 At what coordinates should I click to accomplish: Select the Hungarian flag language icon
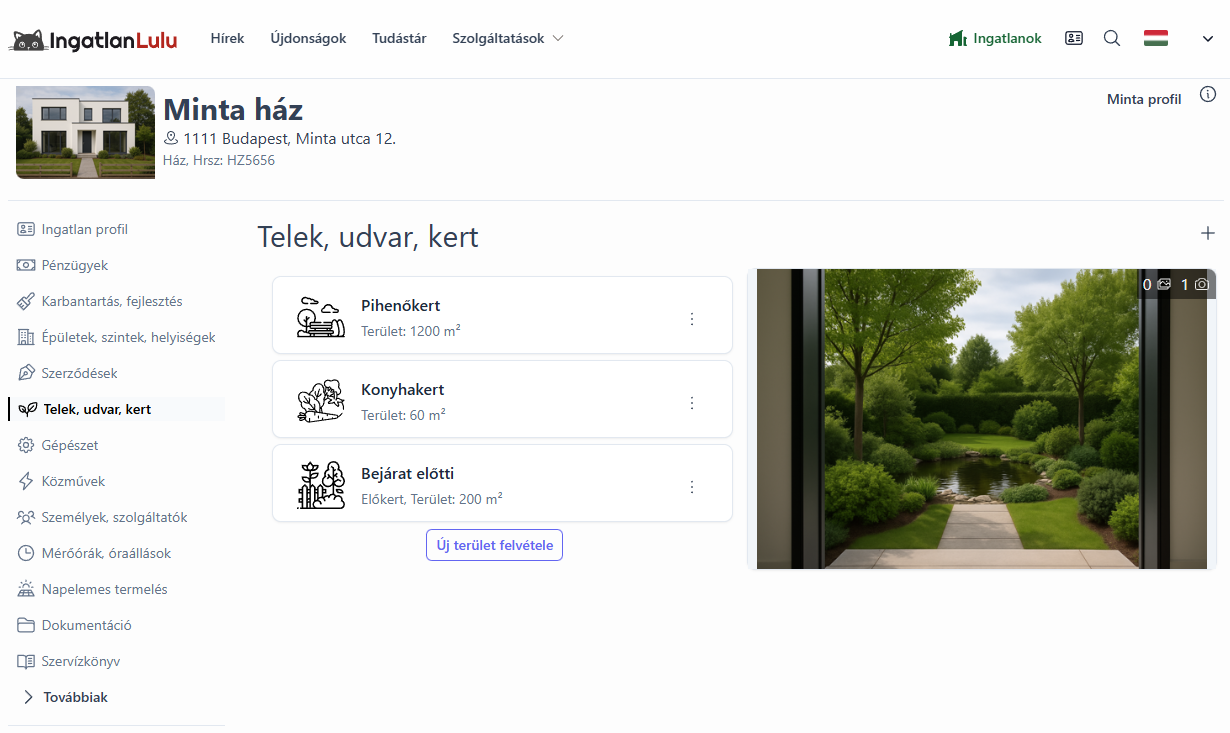[1156, 39]
